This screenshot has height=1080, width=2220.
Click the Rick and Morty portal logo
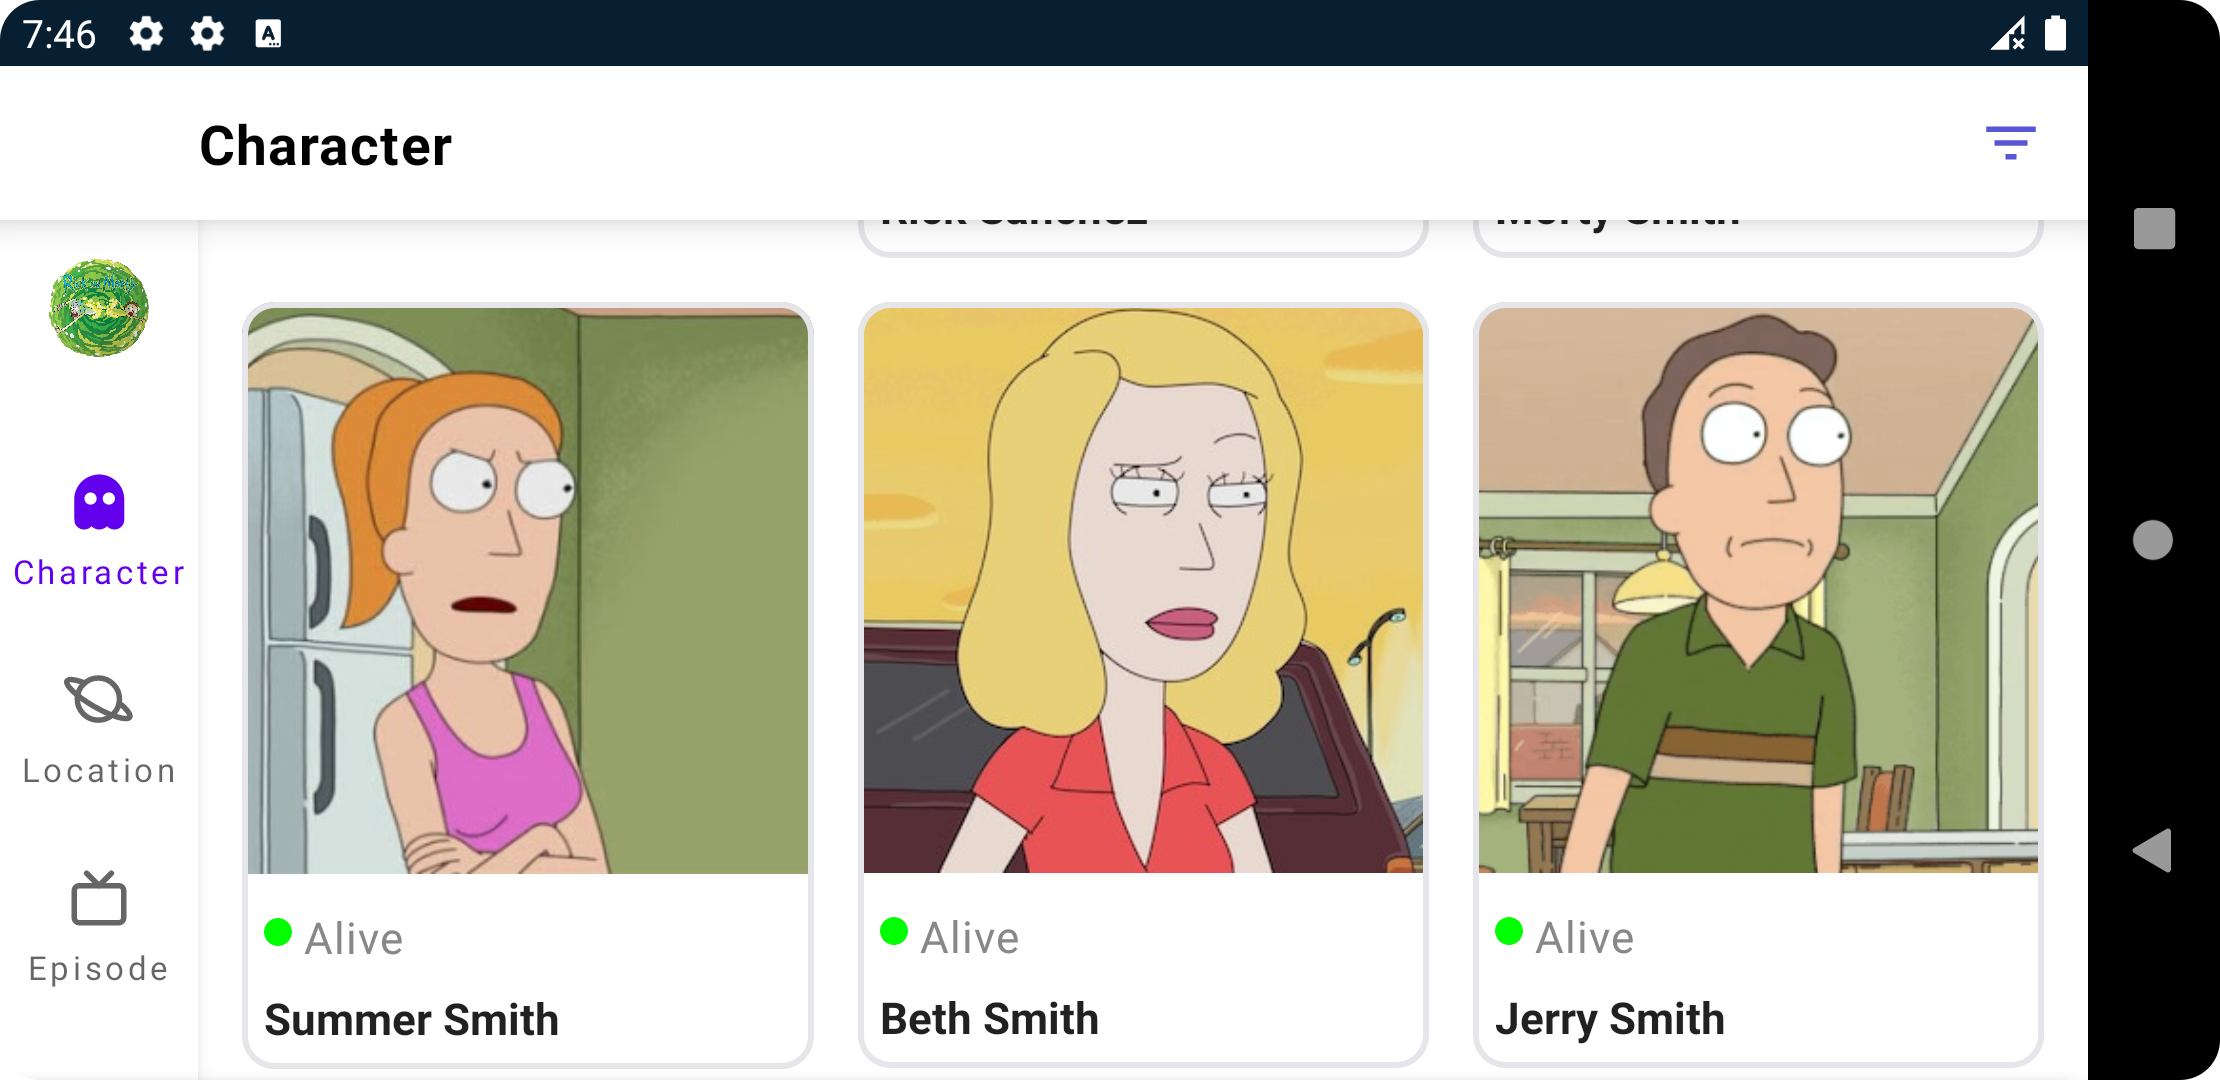point(99,308)
